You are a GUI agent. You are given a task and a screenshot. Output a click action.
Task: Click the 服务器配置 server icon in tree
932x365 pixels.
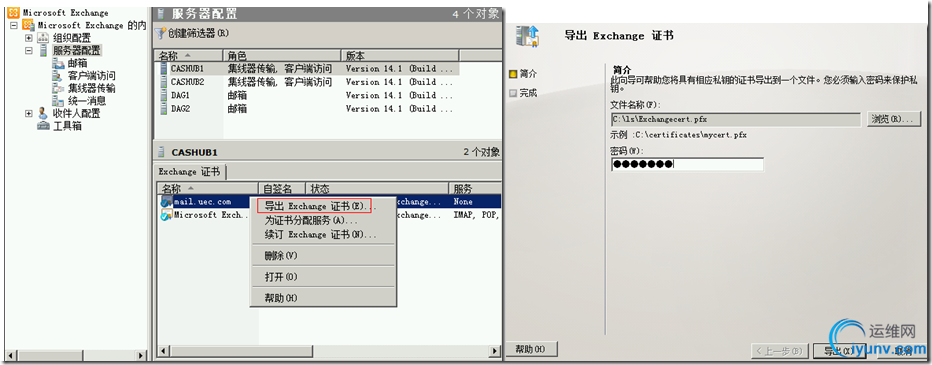coord(43,51)
